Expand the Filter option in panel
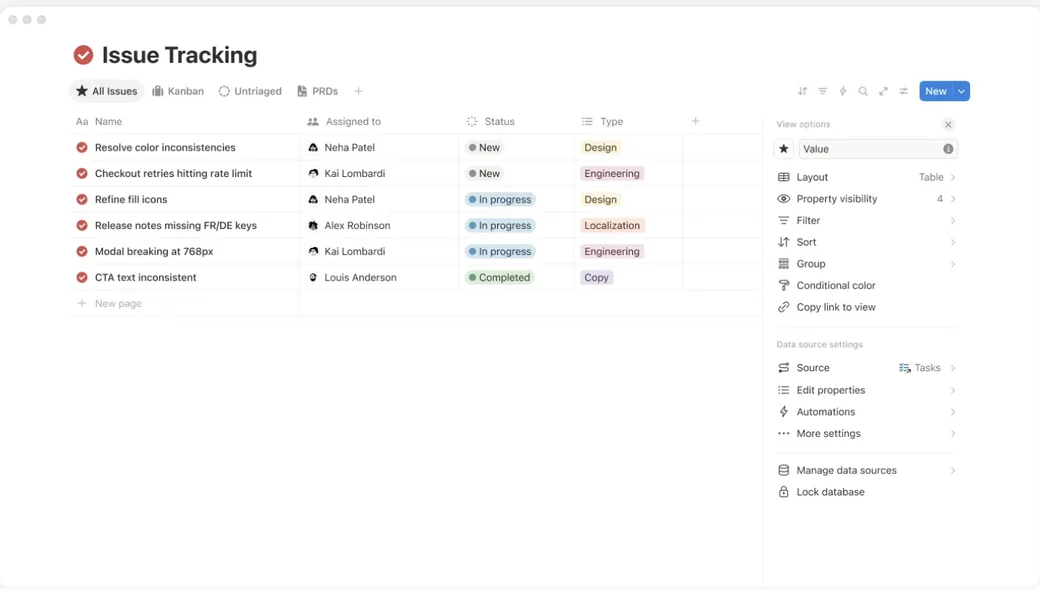This screenshot has width=1040, height=591. 866,220
